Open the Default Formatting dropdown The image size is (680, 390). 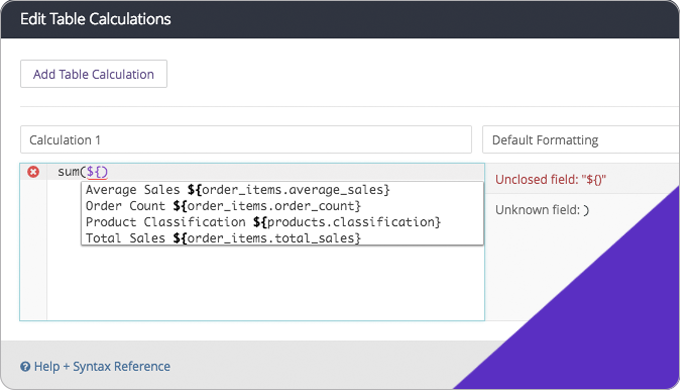click(x=581, y=140)
